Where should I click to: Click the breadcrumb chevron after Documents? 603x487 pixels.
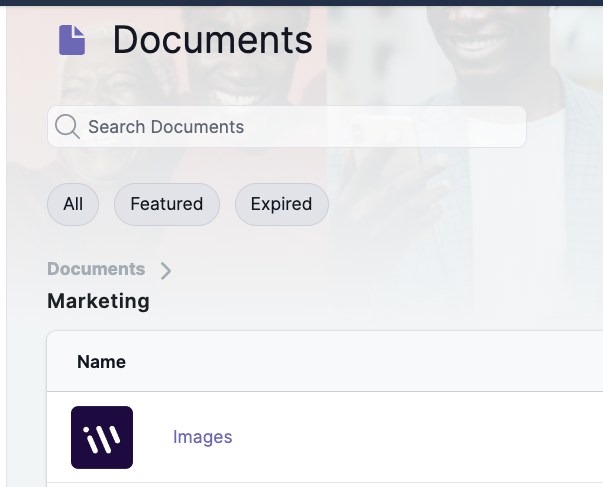tap(166, 270)
